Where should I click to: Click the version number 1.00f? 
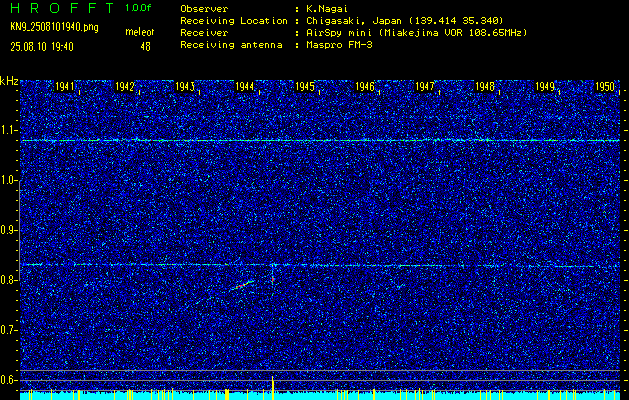[138, 8]
